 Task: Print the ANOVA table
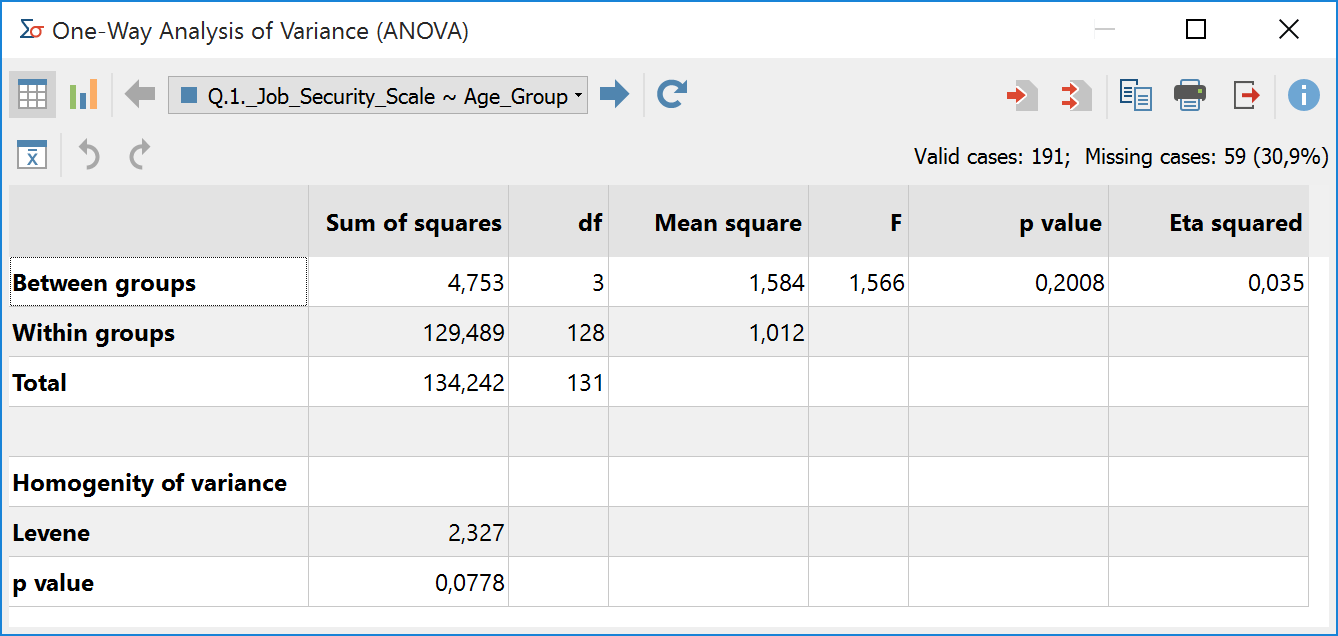pyautogui.click(x=1190, y=96)
